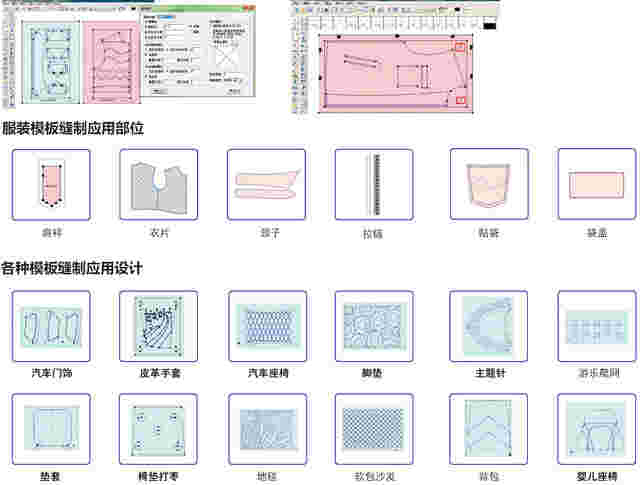Open the curved arc stitching design thumbnail
The width and height of the screenshot is (642, 485).
coord(488,326)
